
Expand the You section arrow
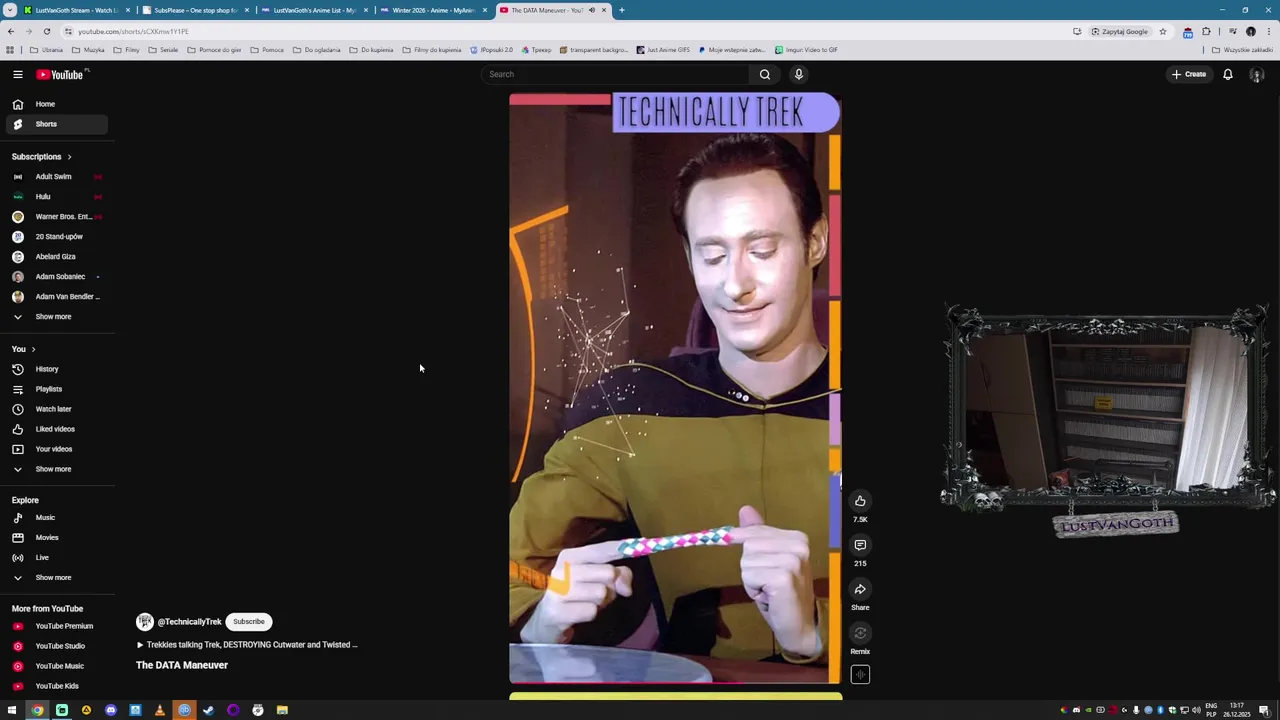click(33, 349)
